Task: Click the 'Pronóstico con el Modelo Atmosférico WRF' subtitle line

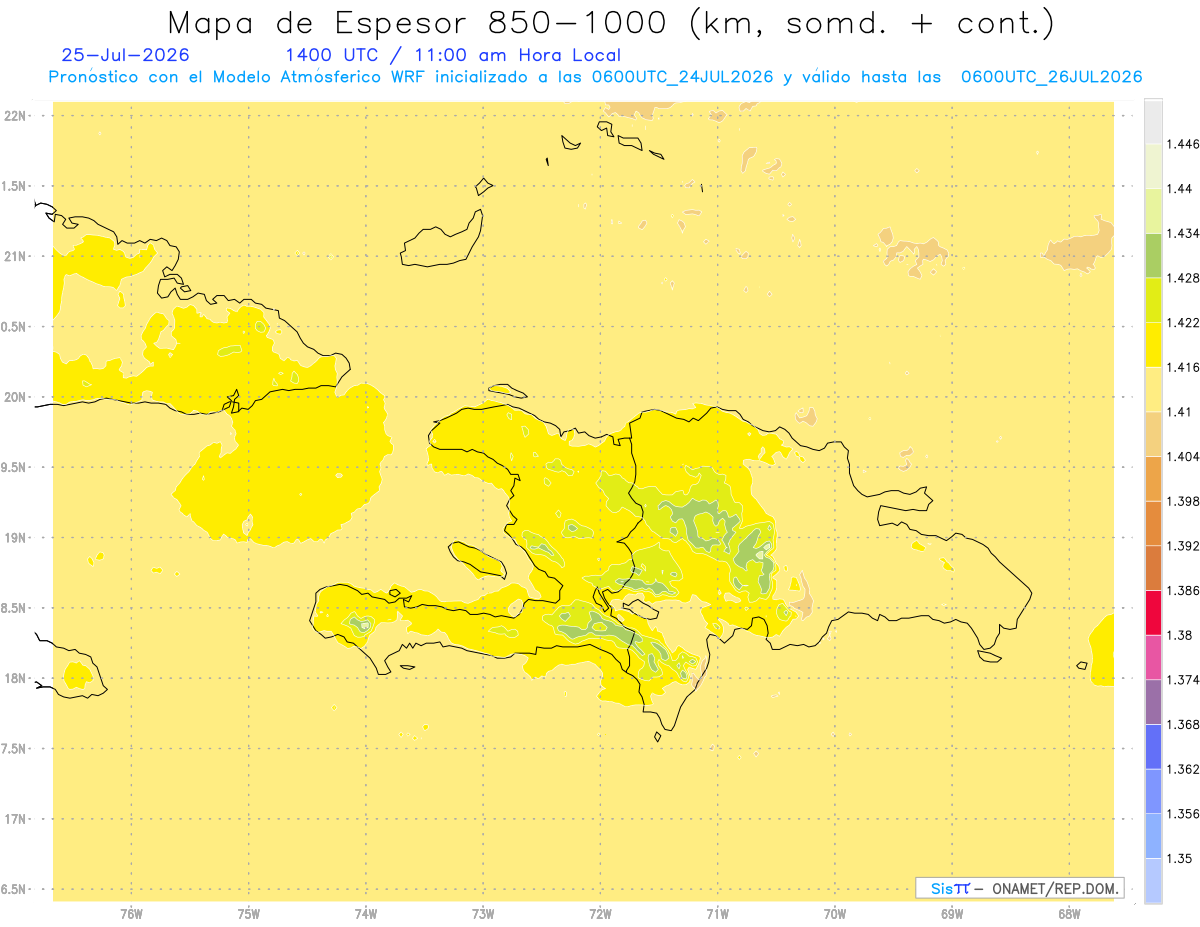Action: (x=595, y=77)
